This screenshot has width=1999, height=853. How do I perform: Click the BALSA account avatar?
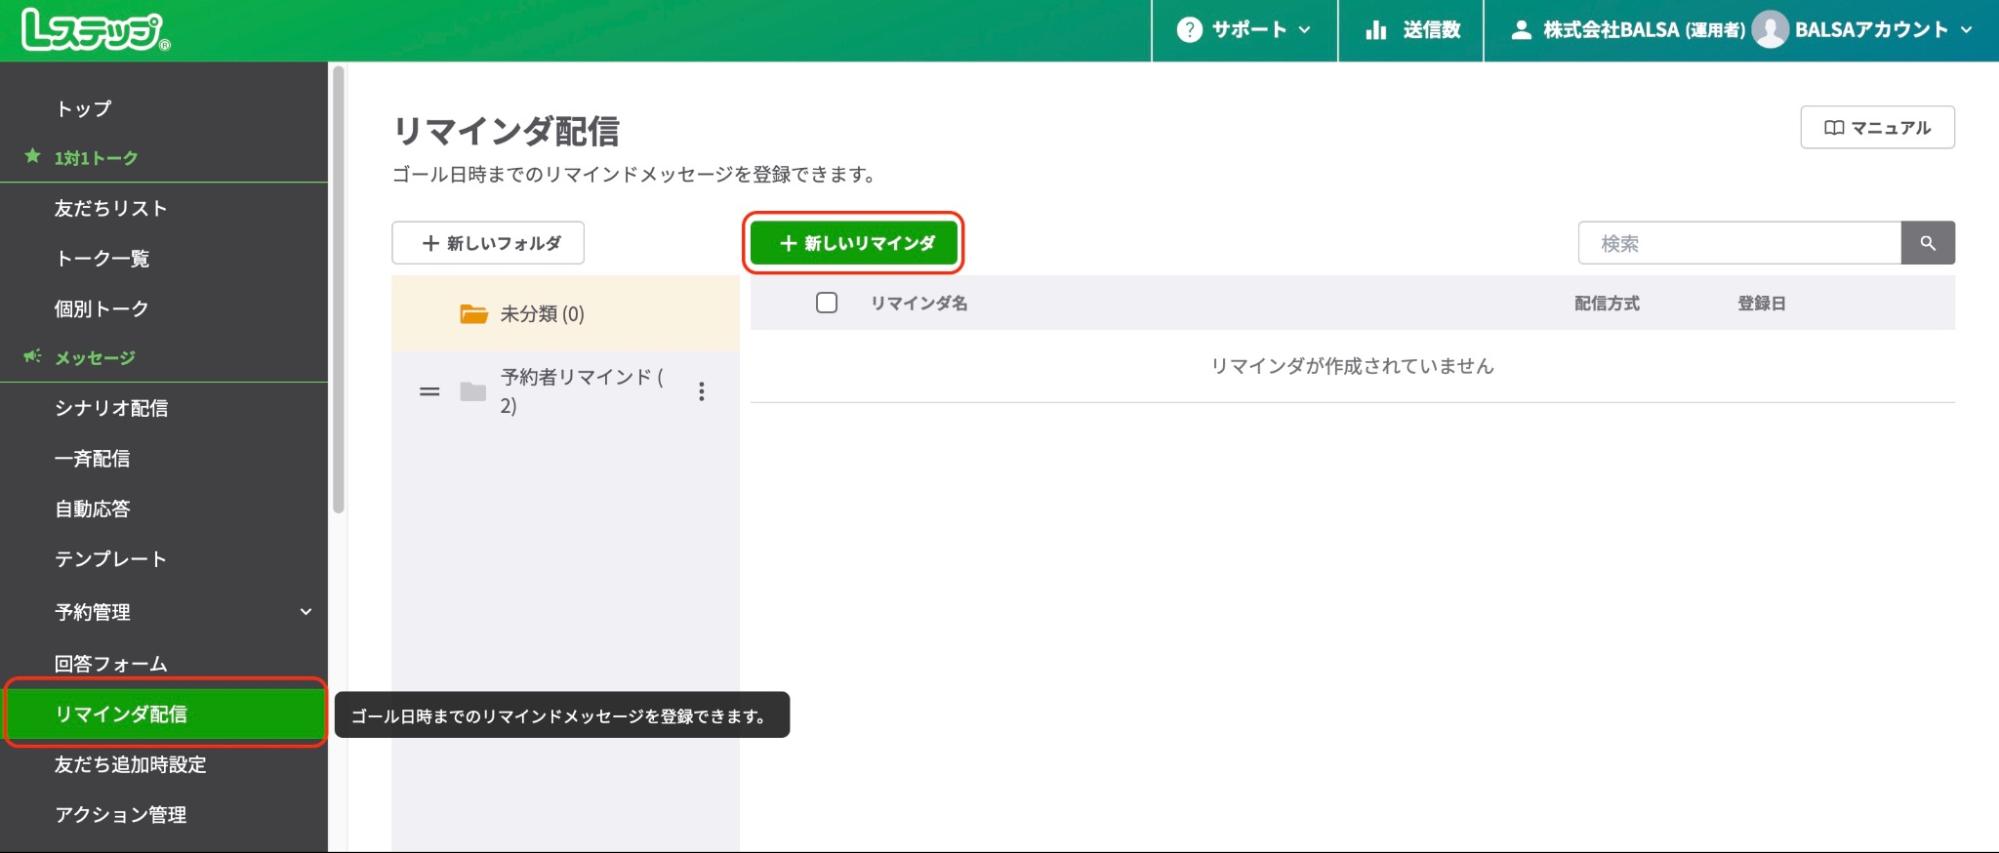[1769, 30]
